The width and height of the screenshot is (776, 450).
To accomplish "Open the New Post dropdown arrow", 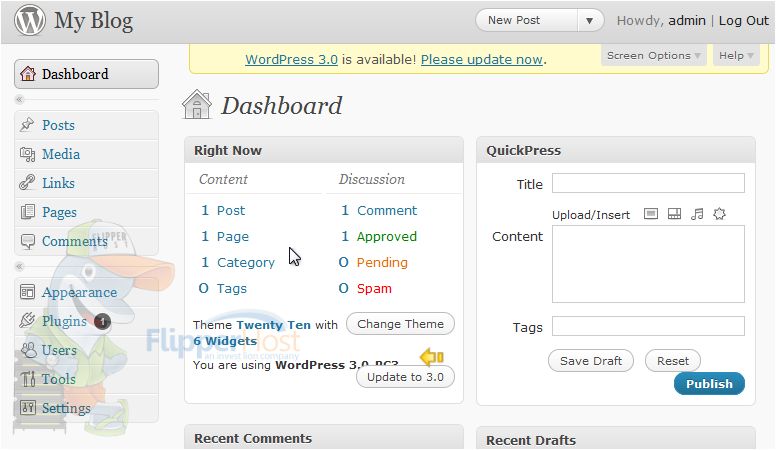I will tap(589, 21).
